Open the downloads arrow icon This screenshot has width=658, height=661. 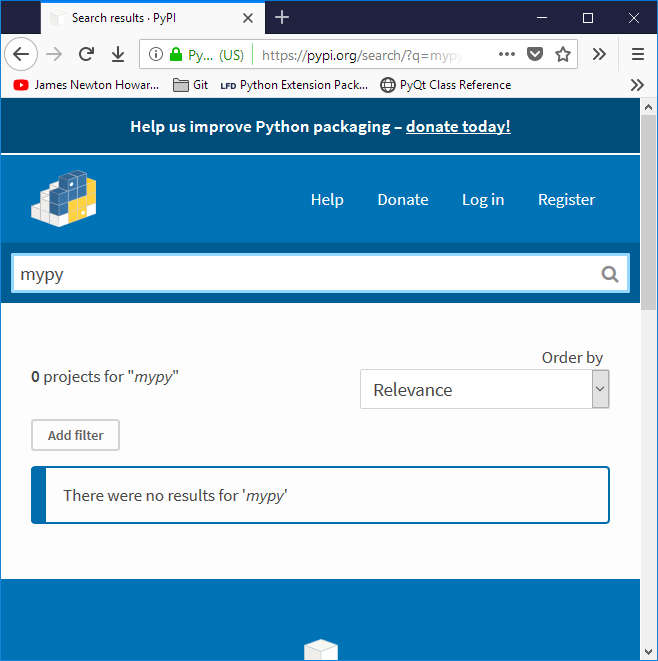[118, 54]
